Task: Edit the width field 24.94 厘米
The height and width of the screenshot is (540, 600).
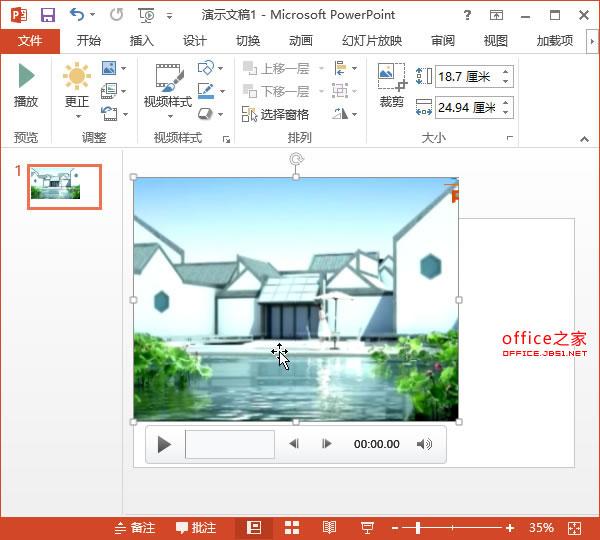Action: pyautogui.click(x=468, y=108)
